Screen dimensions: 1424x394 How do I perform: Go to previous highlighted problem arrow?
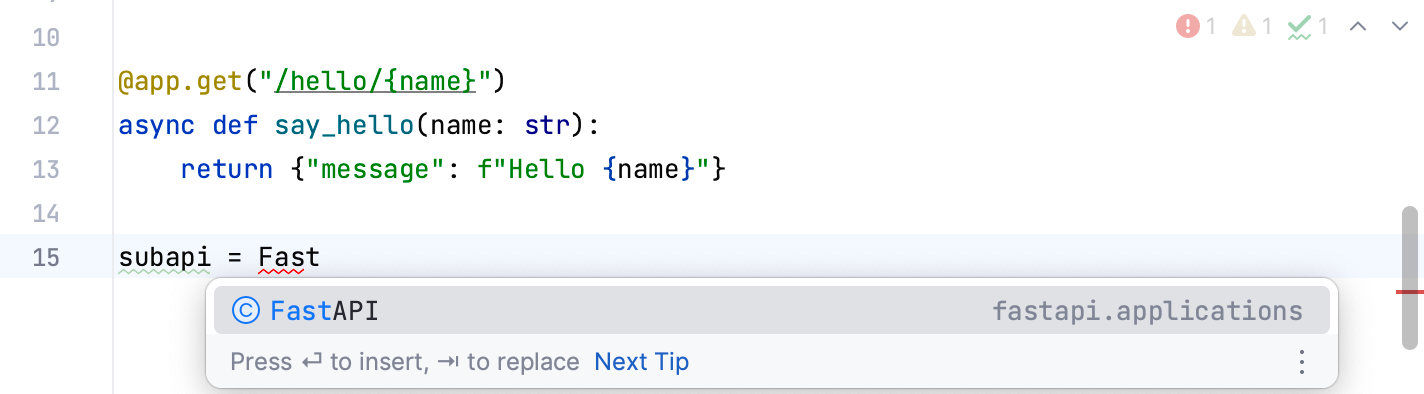click(x=1358, y=27)
